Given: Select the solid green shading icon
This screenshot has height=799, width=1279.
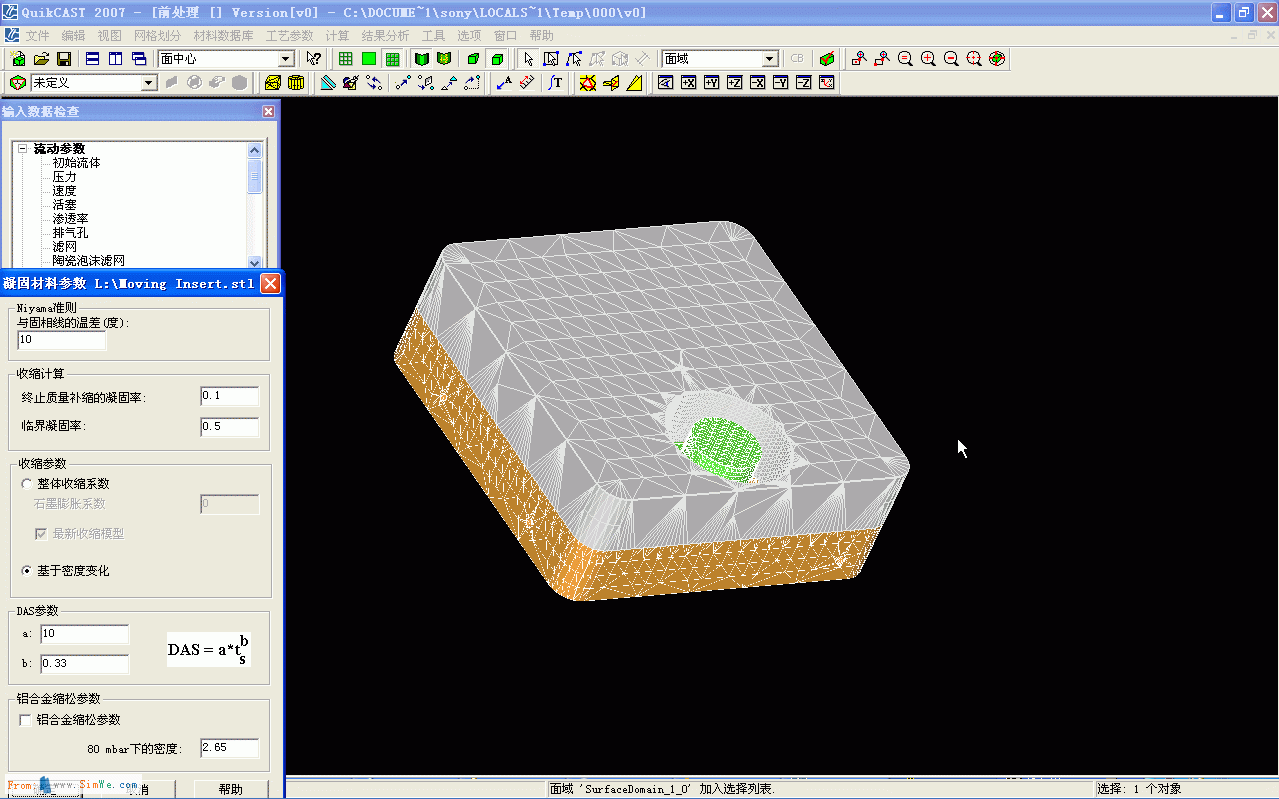Looking at the screenshot, I should tap(369, 59).
